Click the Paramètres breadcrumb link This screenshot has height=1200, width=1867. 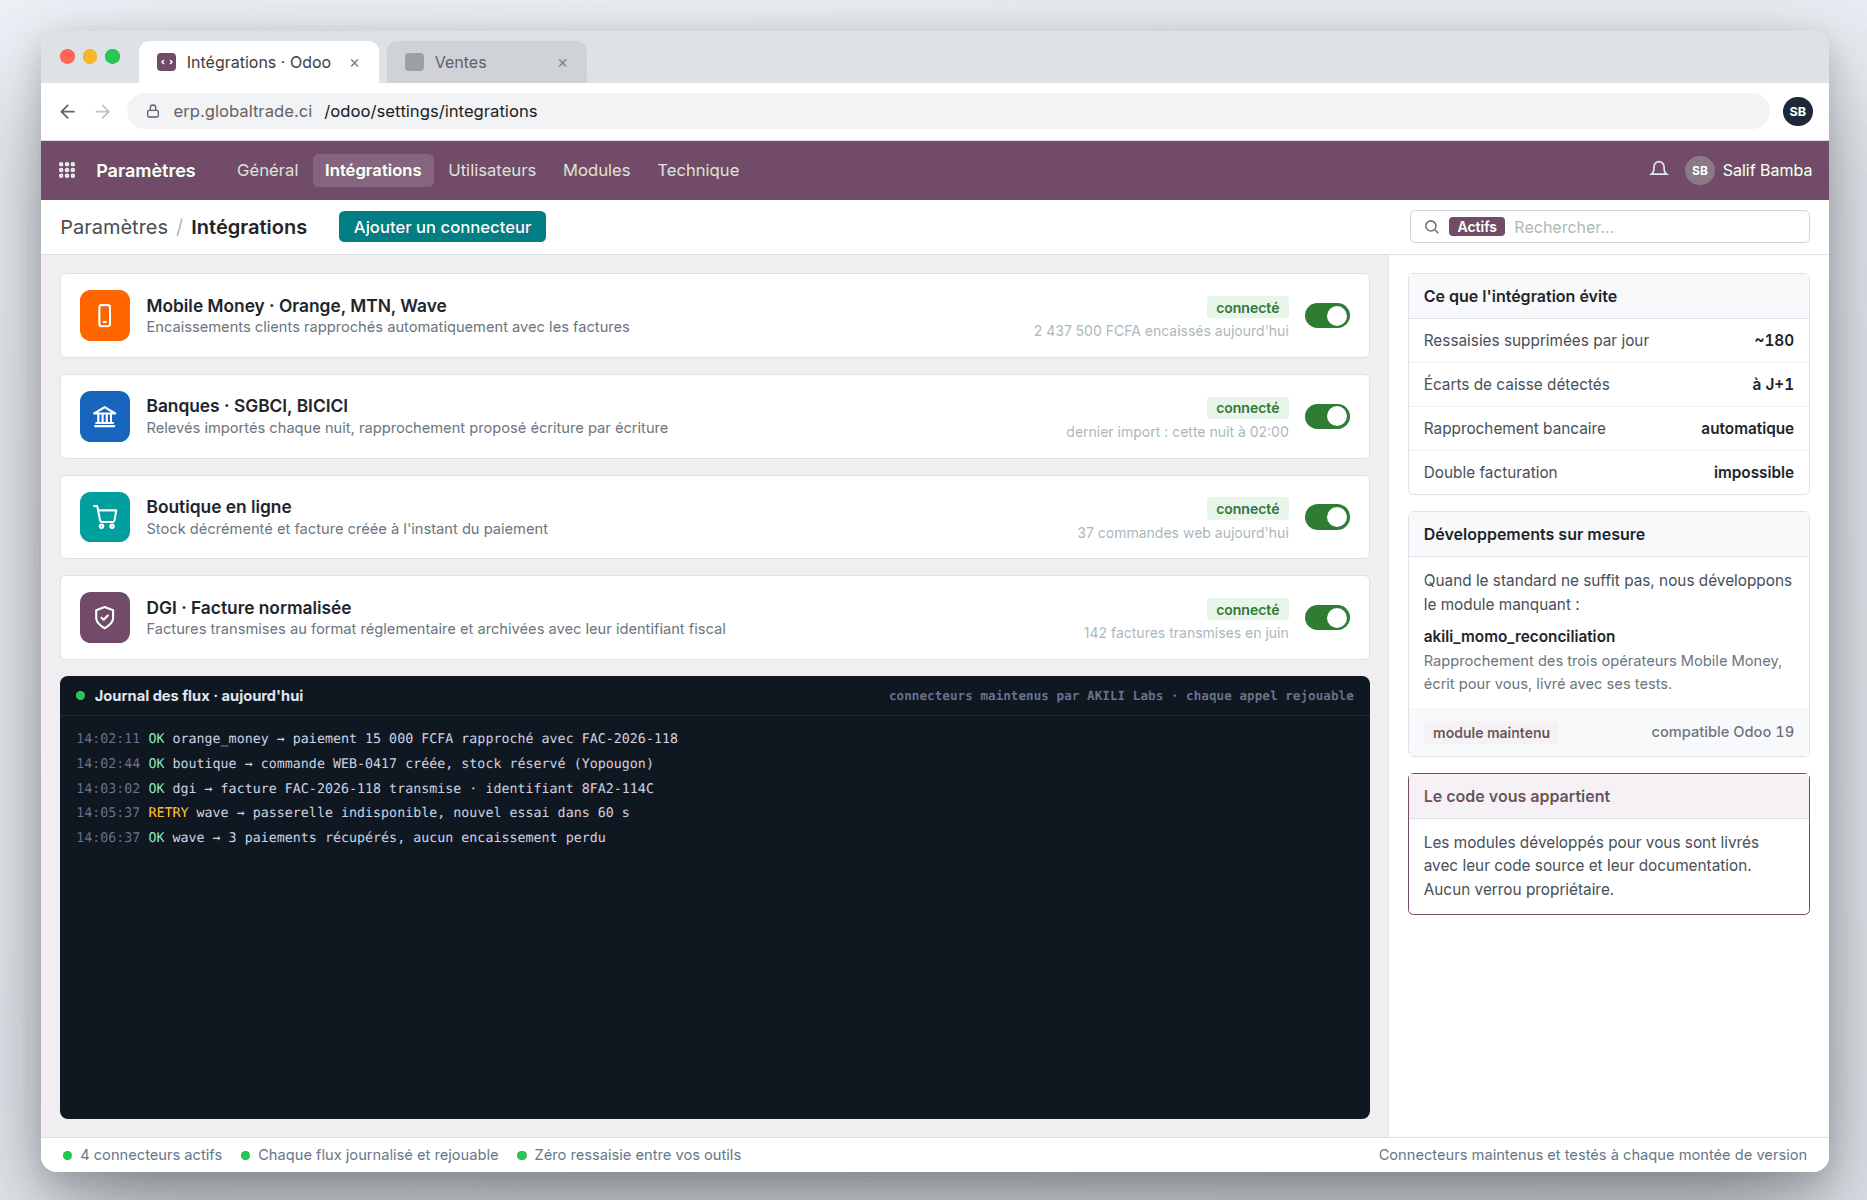tap(114, 227)
